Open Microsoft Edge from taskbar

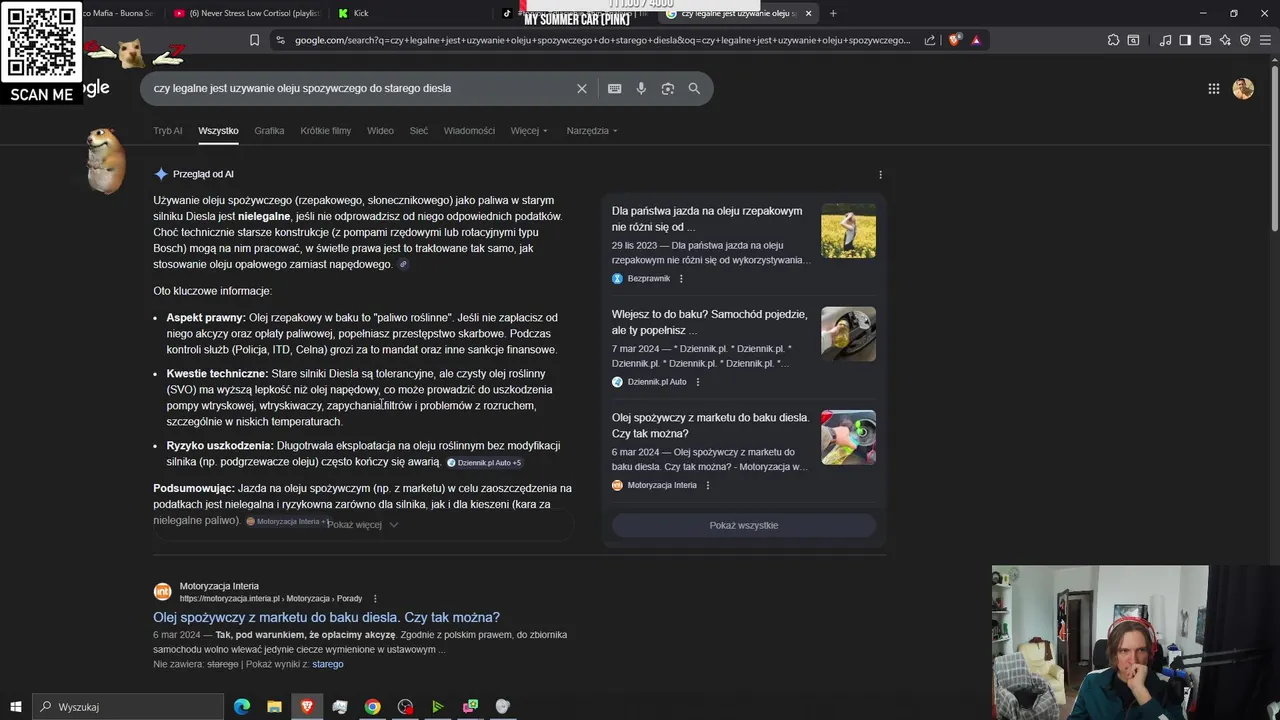[x=242, y=707]
